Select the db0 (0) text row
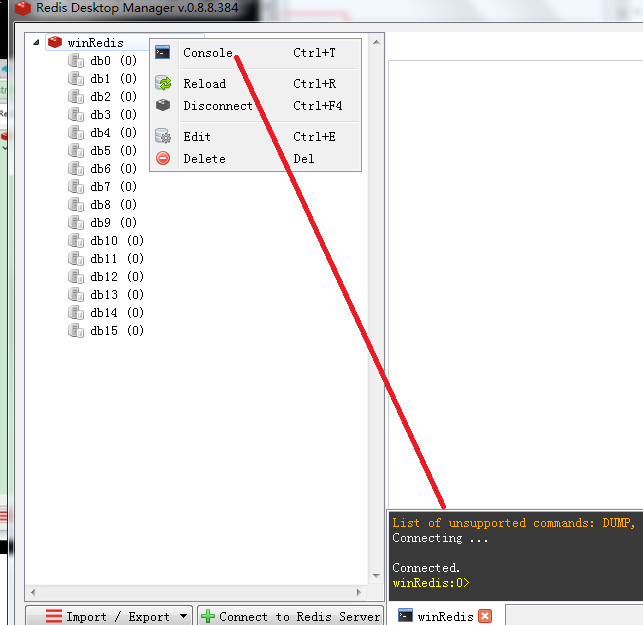 coord(114,61)
